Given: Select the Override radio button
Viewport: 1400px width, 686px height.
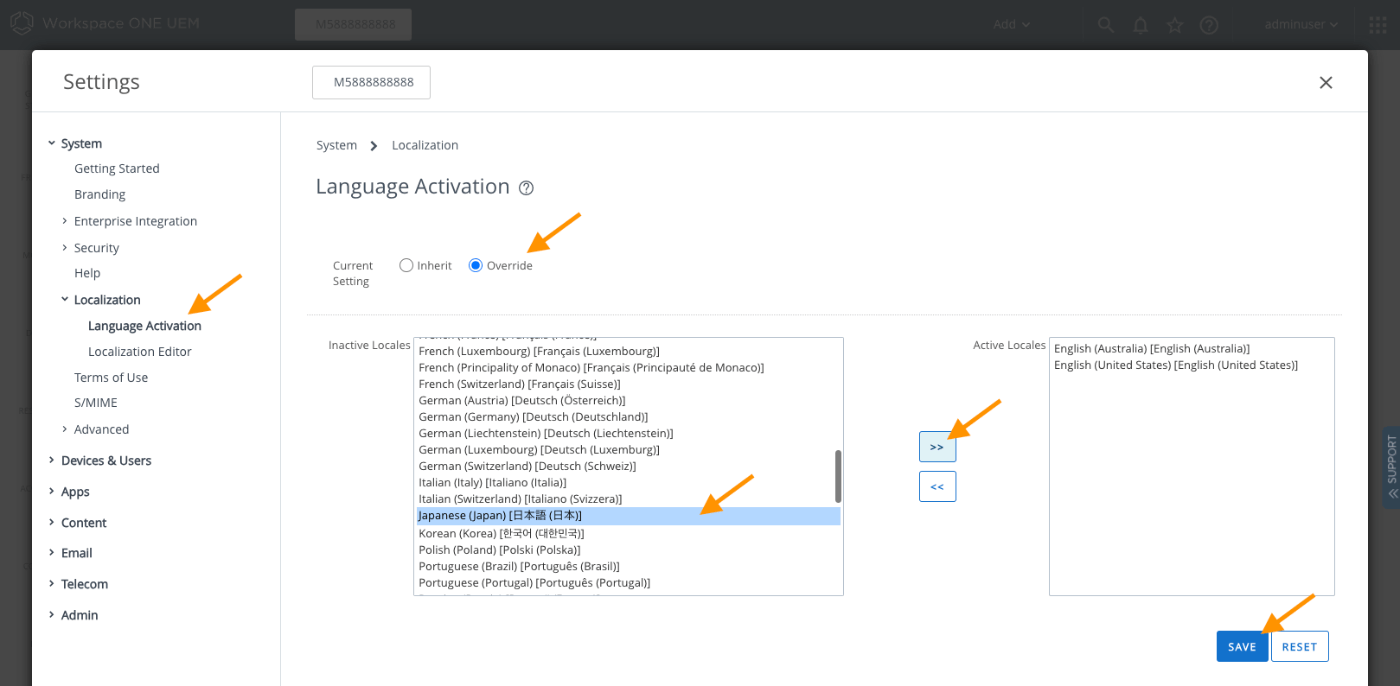Looking at the screenshot, I should click(476, 265).
